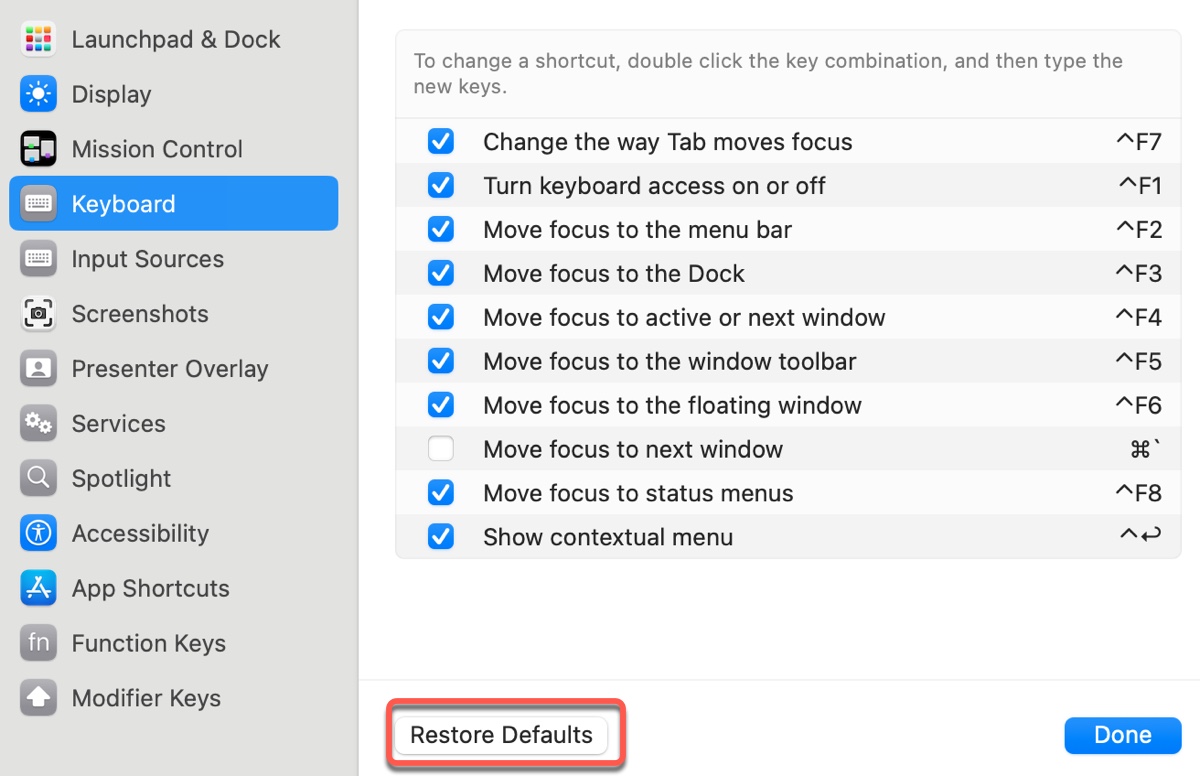Disable Show contextual menu checkbox

(x=441, y=537)
